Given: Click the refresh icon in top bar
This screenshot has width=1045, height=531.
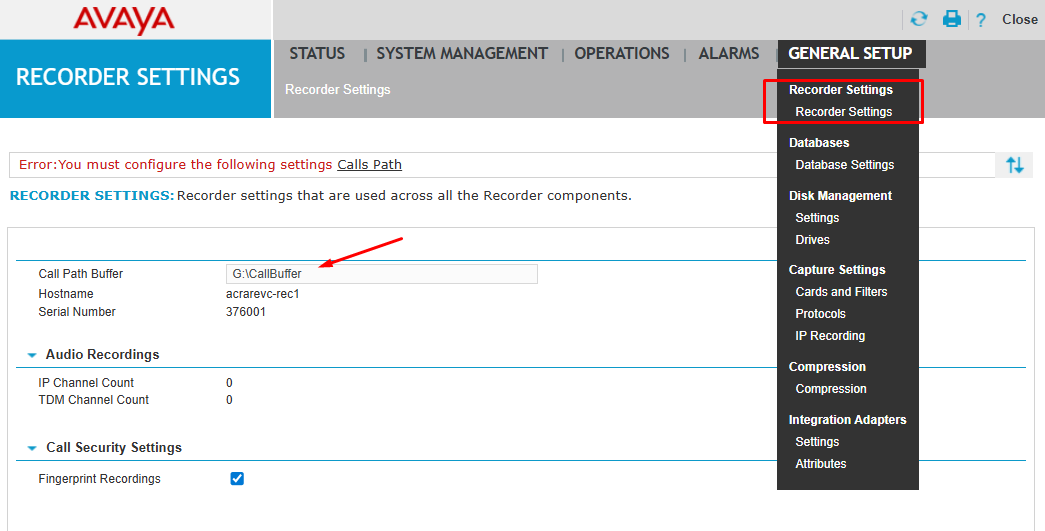Looking at the screenshot, I should [918, 19].
